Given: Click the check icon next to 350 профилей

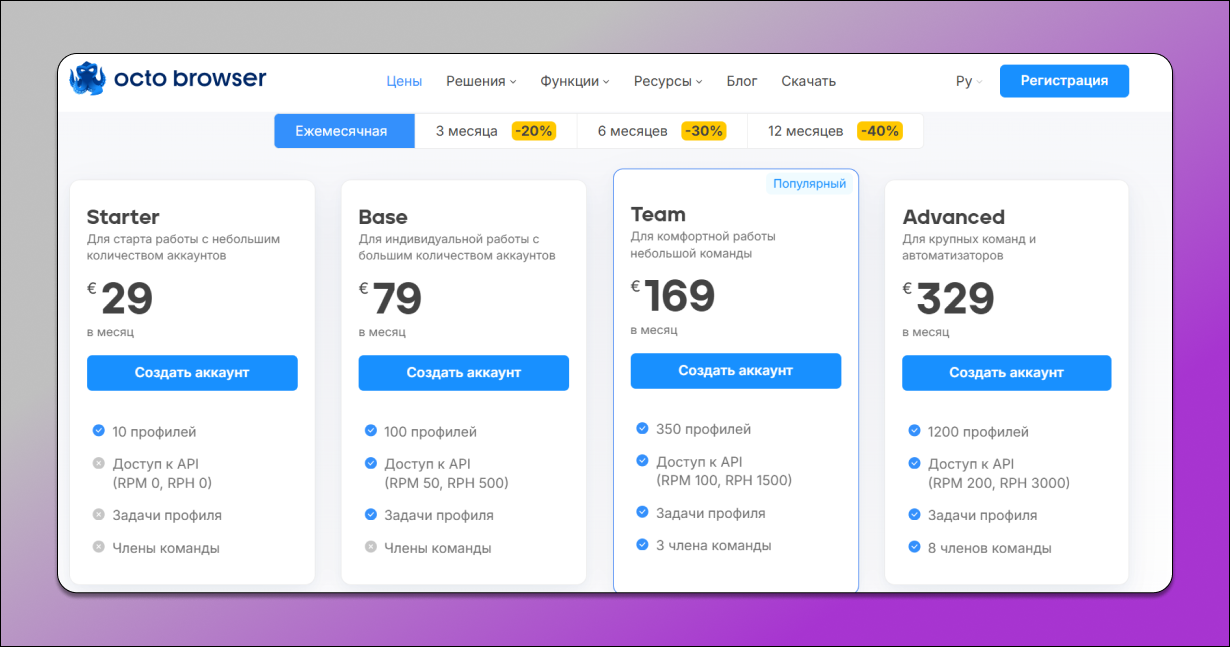Looking at the screenshot, I should (x=642, y=428).
